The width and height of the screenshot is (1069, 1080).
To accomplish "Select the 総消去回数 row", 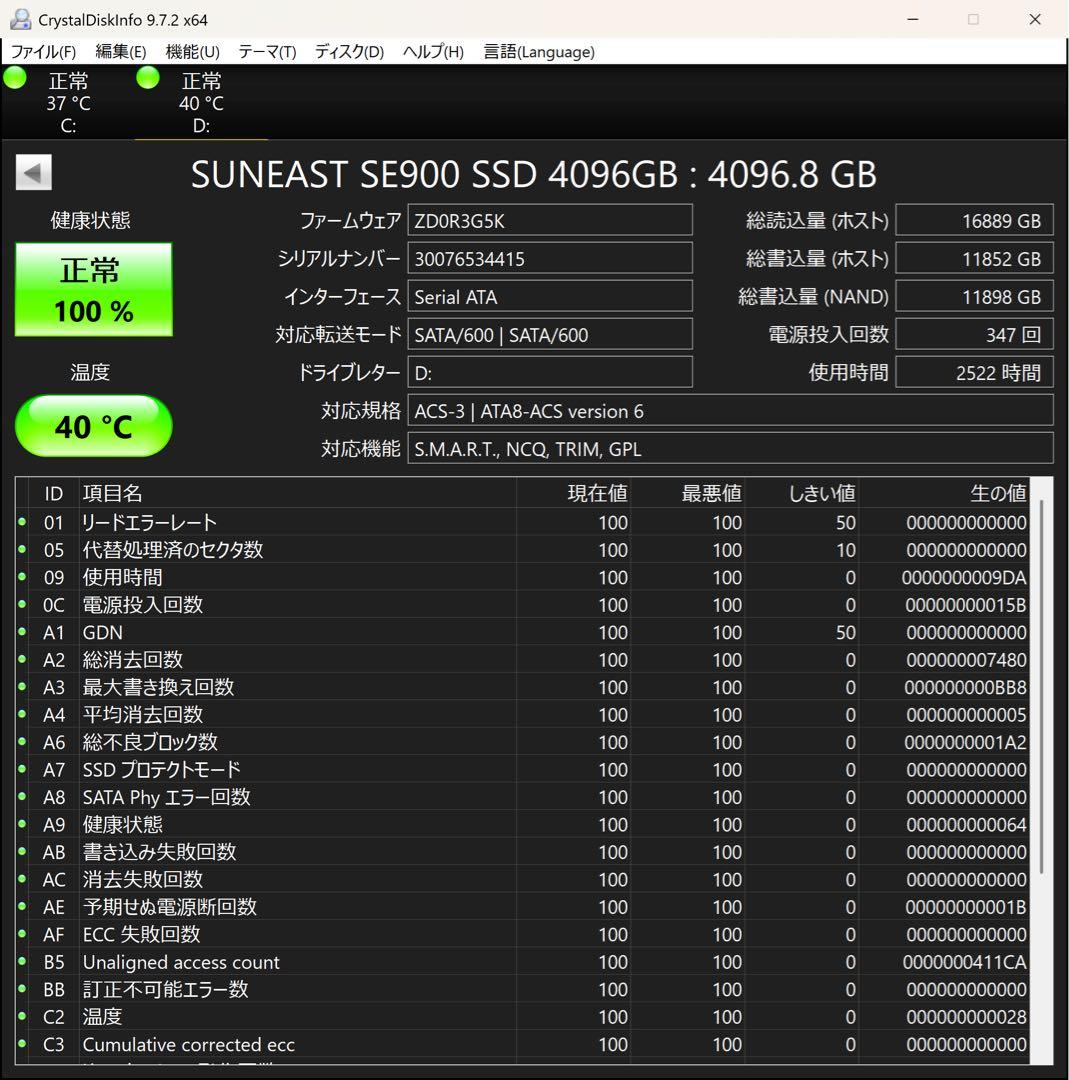I will (x=522, y=659).
